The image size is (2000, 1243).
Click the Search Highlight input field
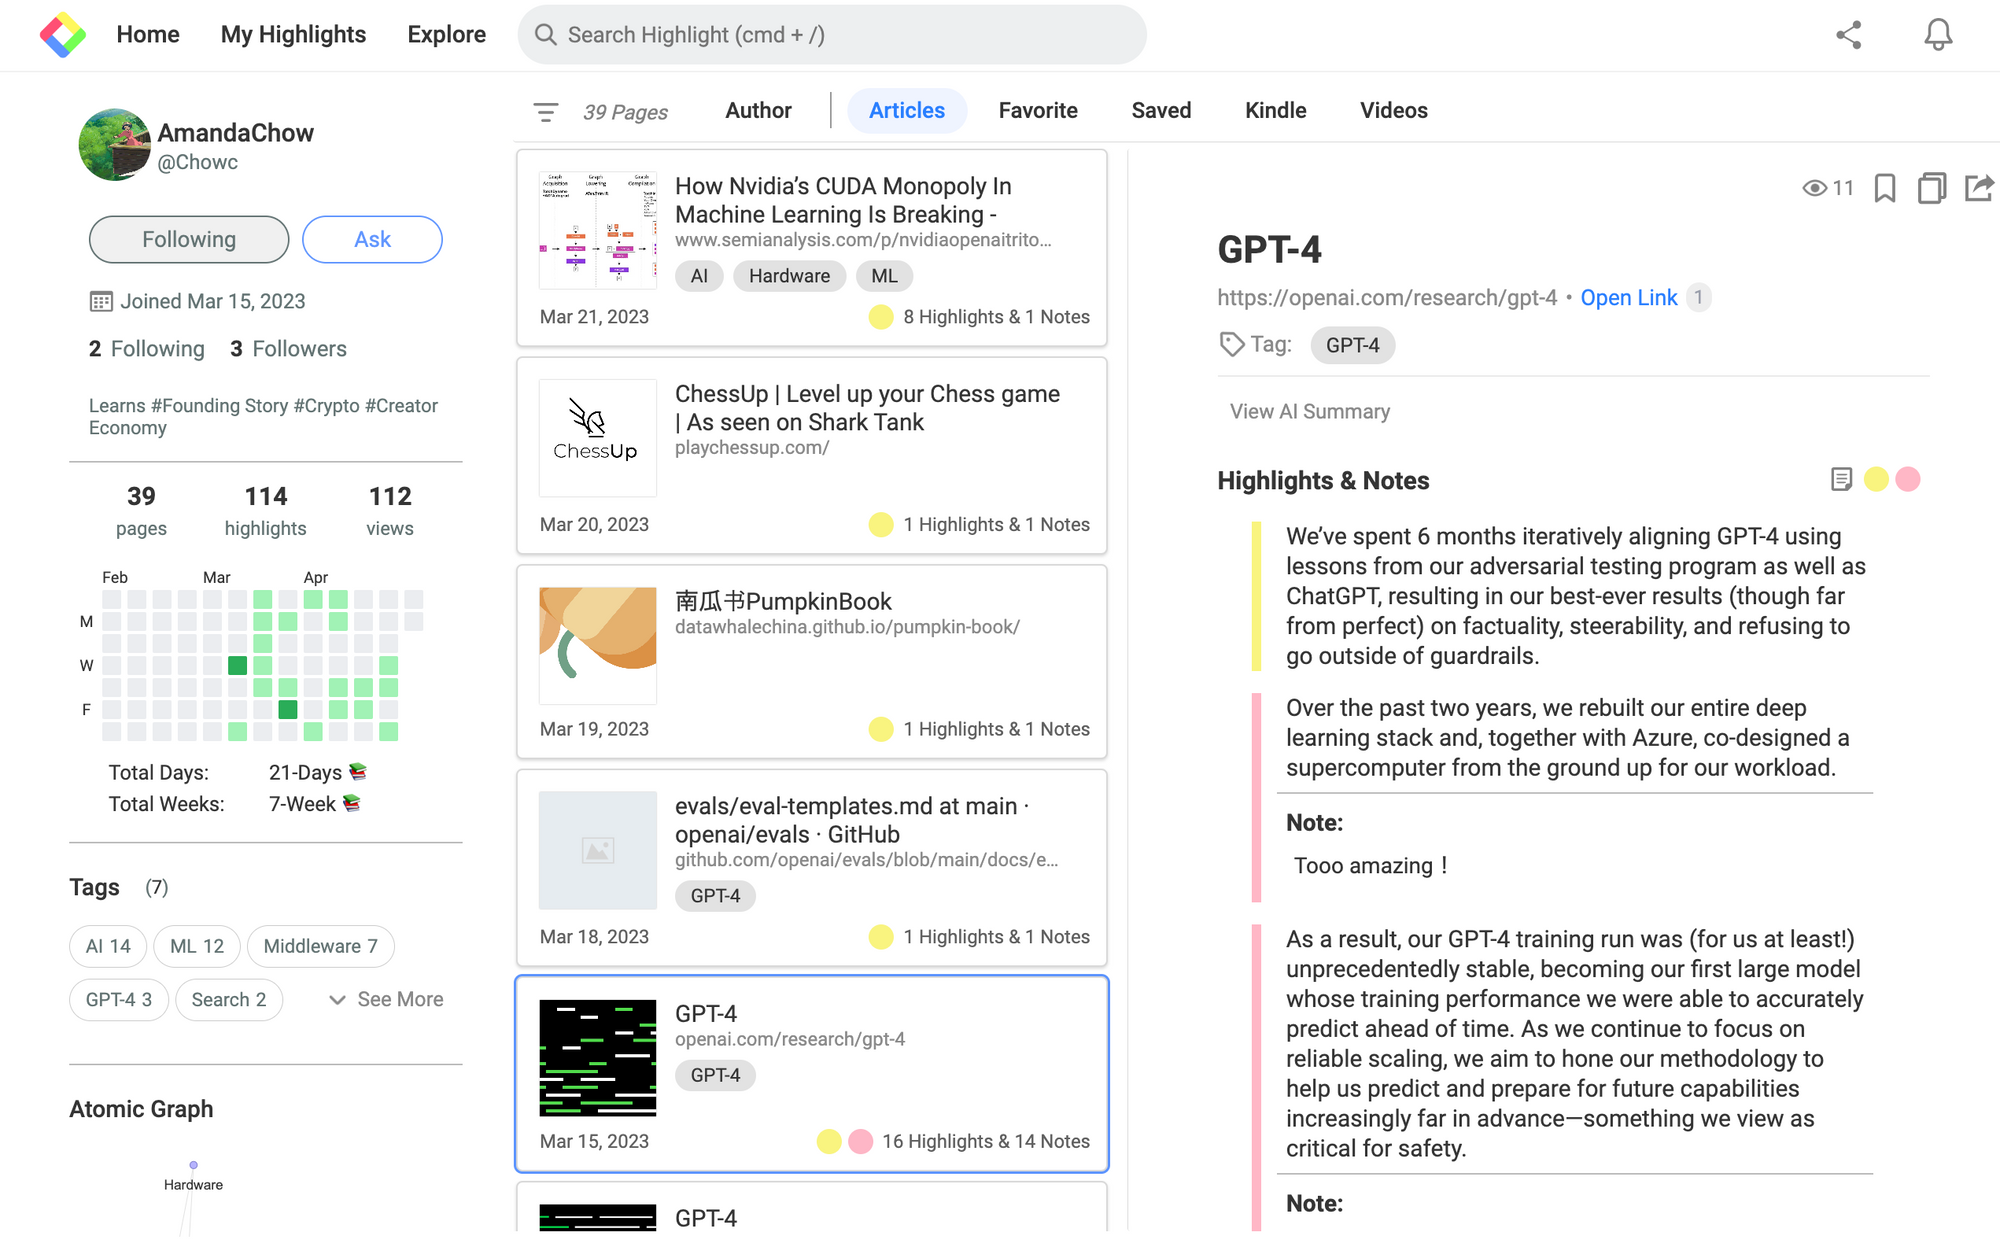832,35
